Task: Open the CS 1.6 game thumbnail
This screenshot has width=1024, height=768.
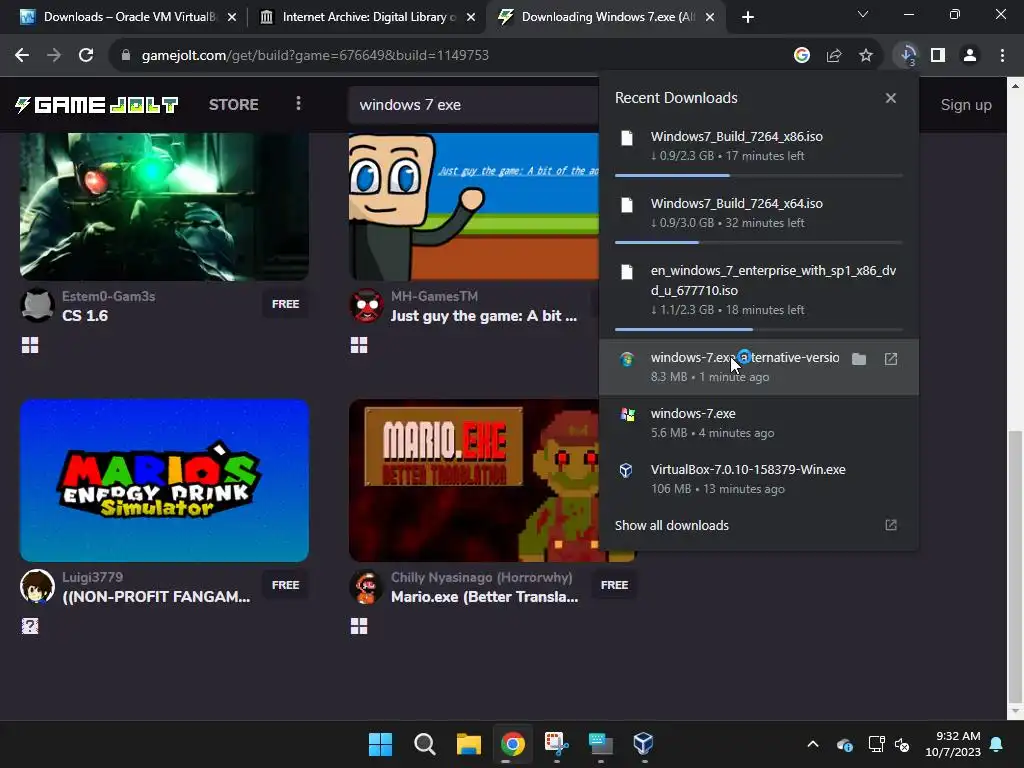Action: [165, 206]
